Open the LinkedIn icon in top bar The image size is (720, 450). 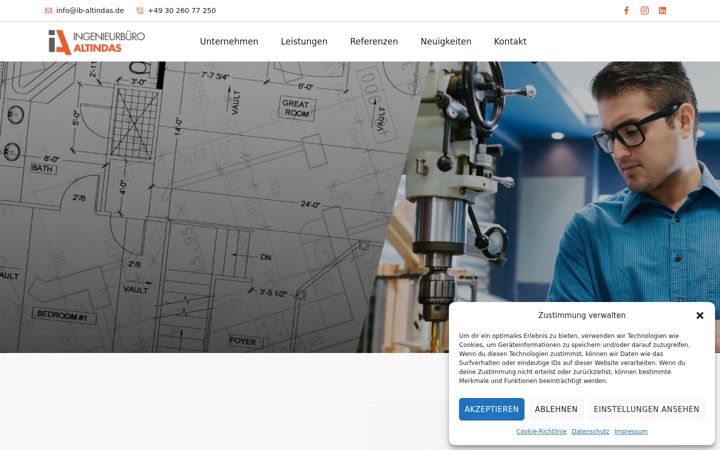click(x=662, y=11)
